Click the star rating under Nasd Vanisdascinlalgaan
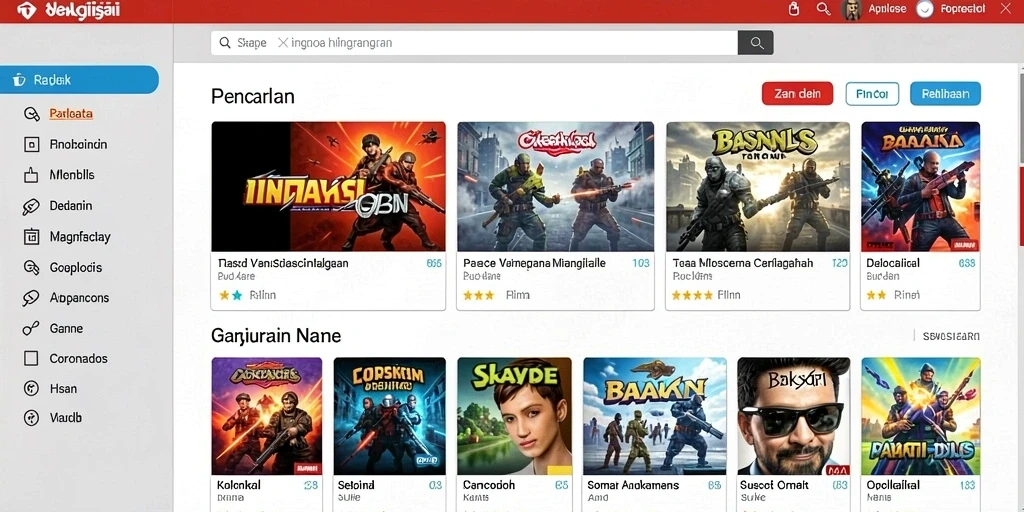Viewport: 1024px width, 512px height. tap(231, 295)
